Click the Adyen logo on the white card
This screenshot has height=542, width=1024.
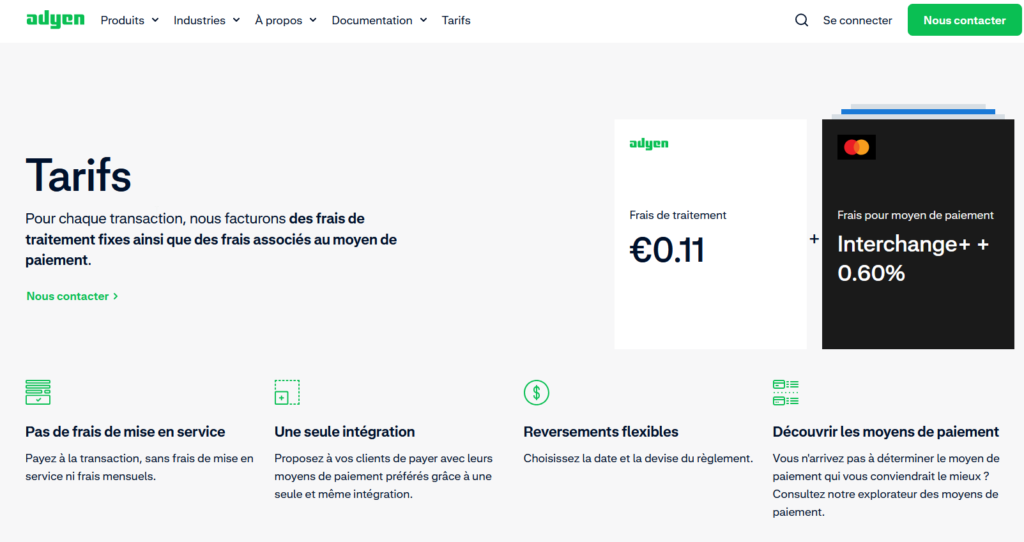(x=648, y=144)
